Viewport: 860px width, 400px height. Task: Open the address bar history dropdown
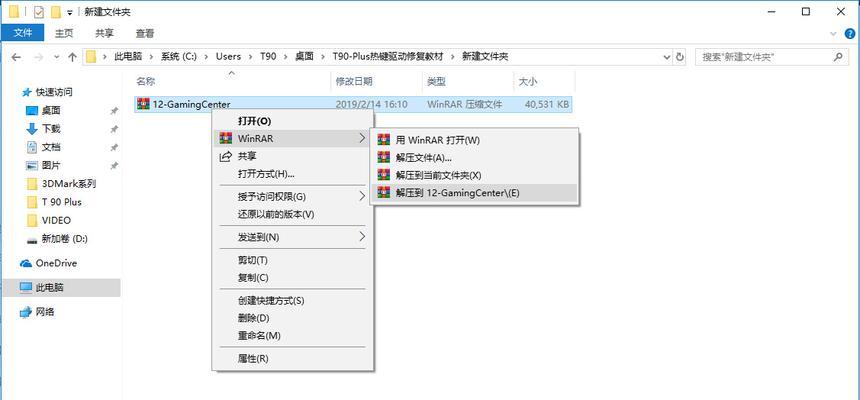pos(666,57)
